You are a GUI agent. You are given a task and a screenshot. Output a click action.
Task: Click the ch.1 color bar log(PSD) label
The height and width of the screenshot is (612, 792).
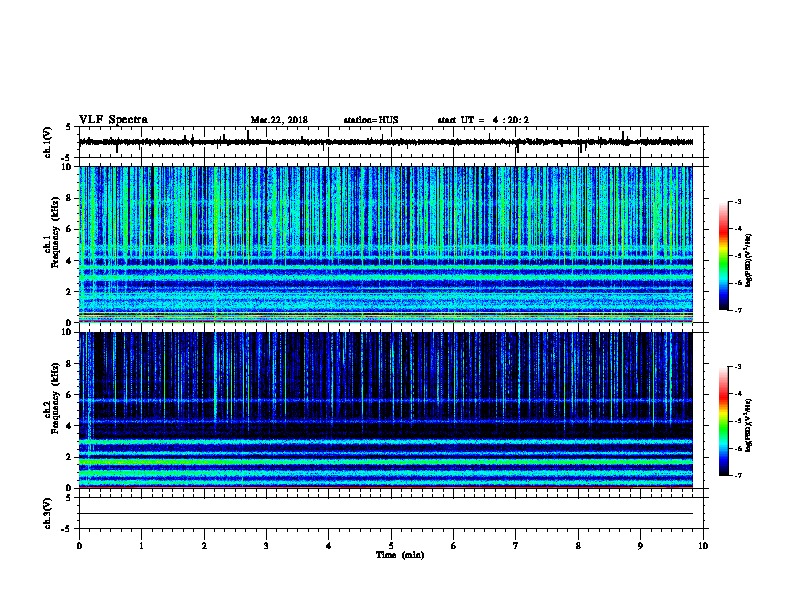[748, 261]
